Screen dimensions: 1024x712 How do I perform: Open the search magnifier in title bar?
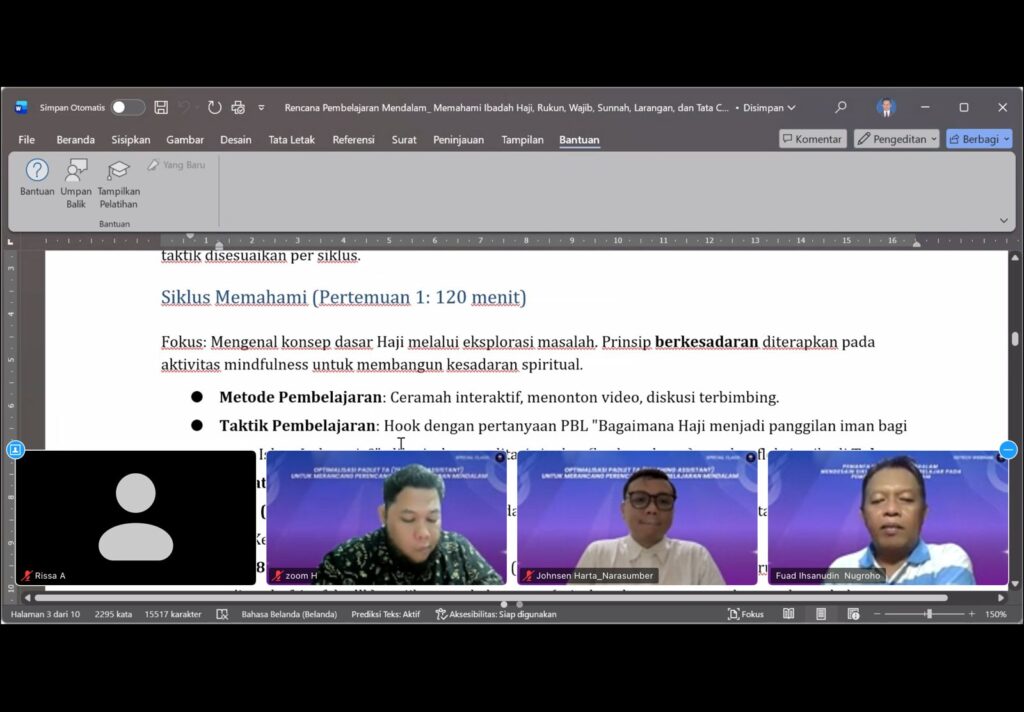coord(841,108)
